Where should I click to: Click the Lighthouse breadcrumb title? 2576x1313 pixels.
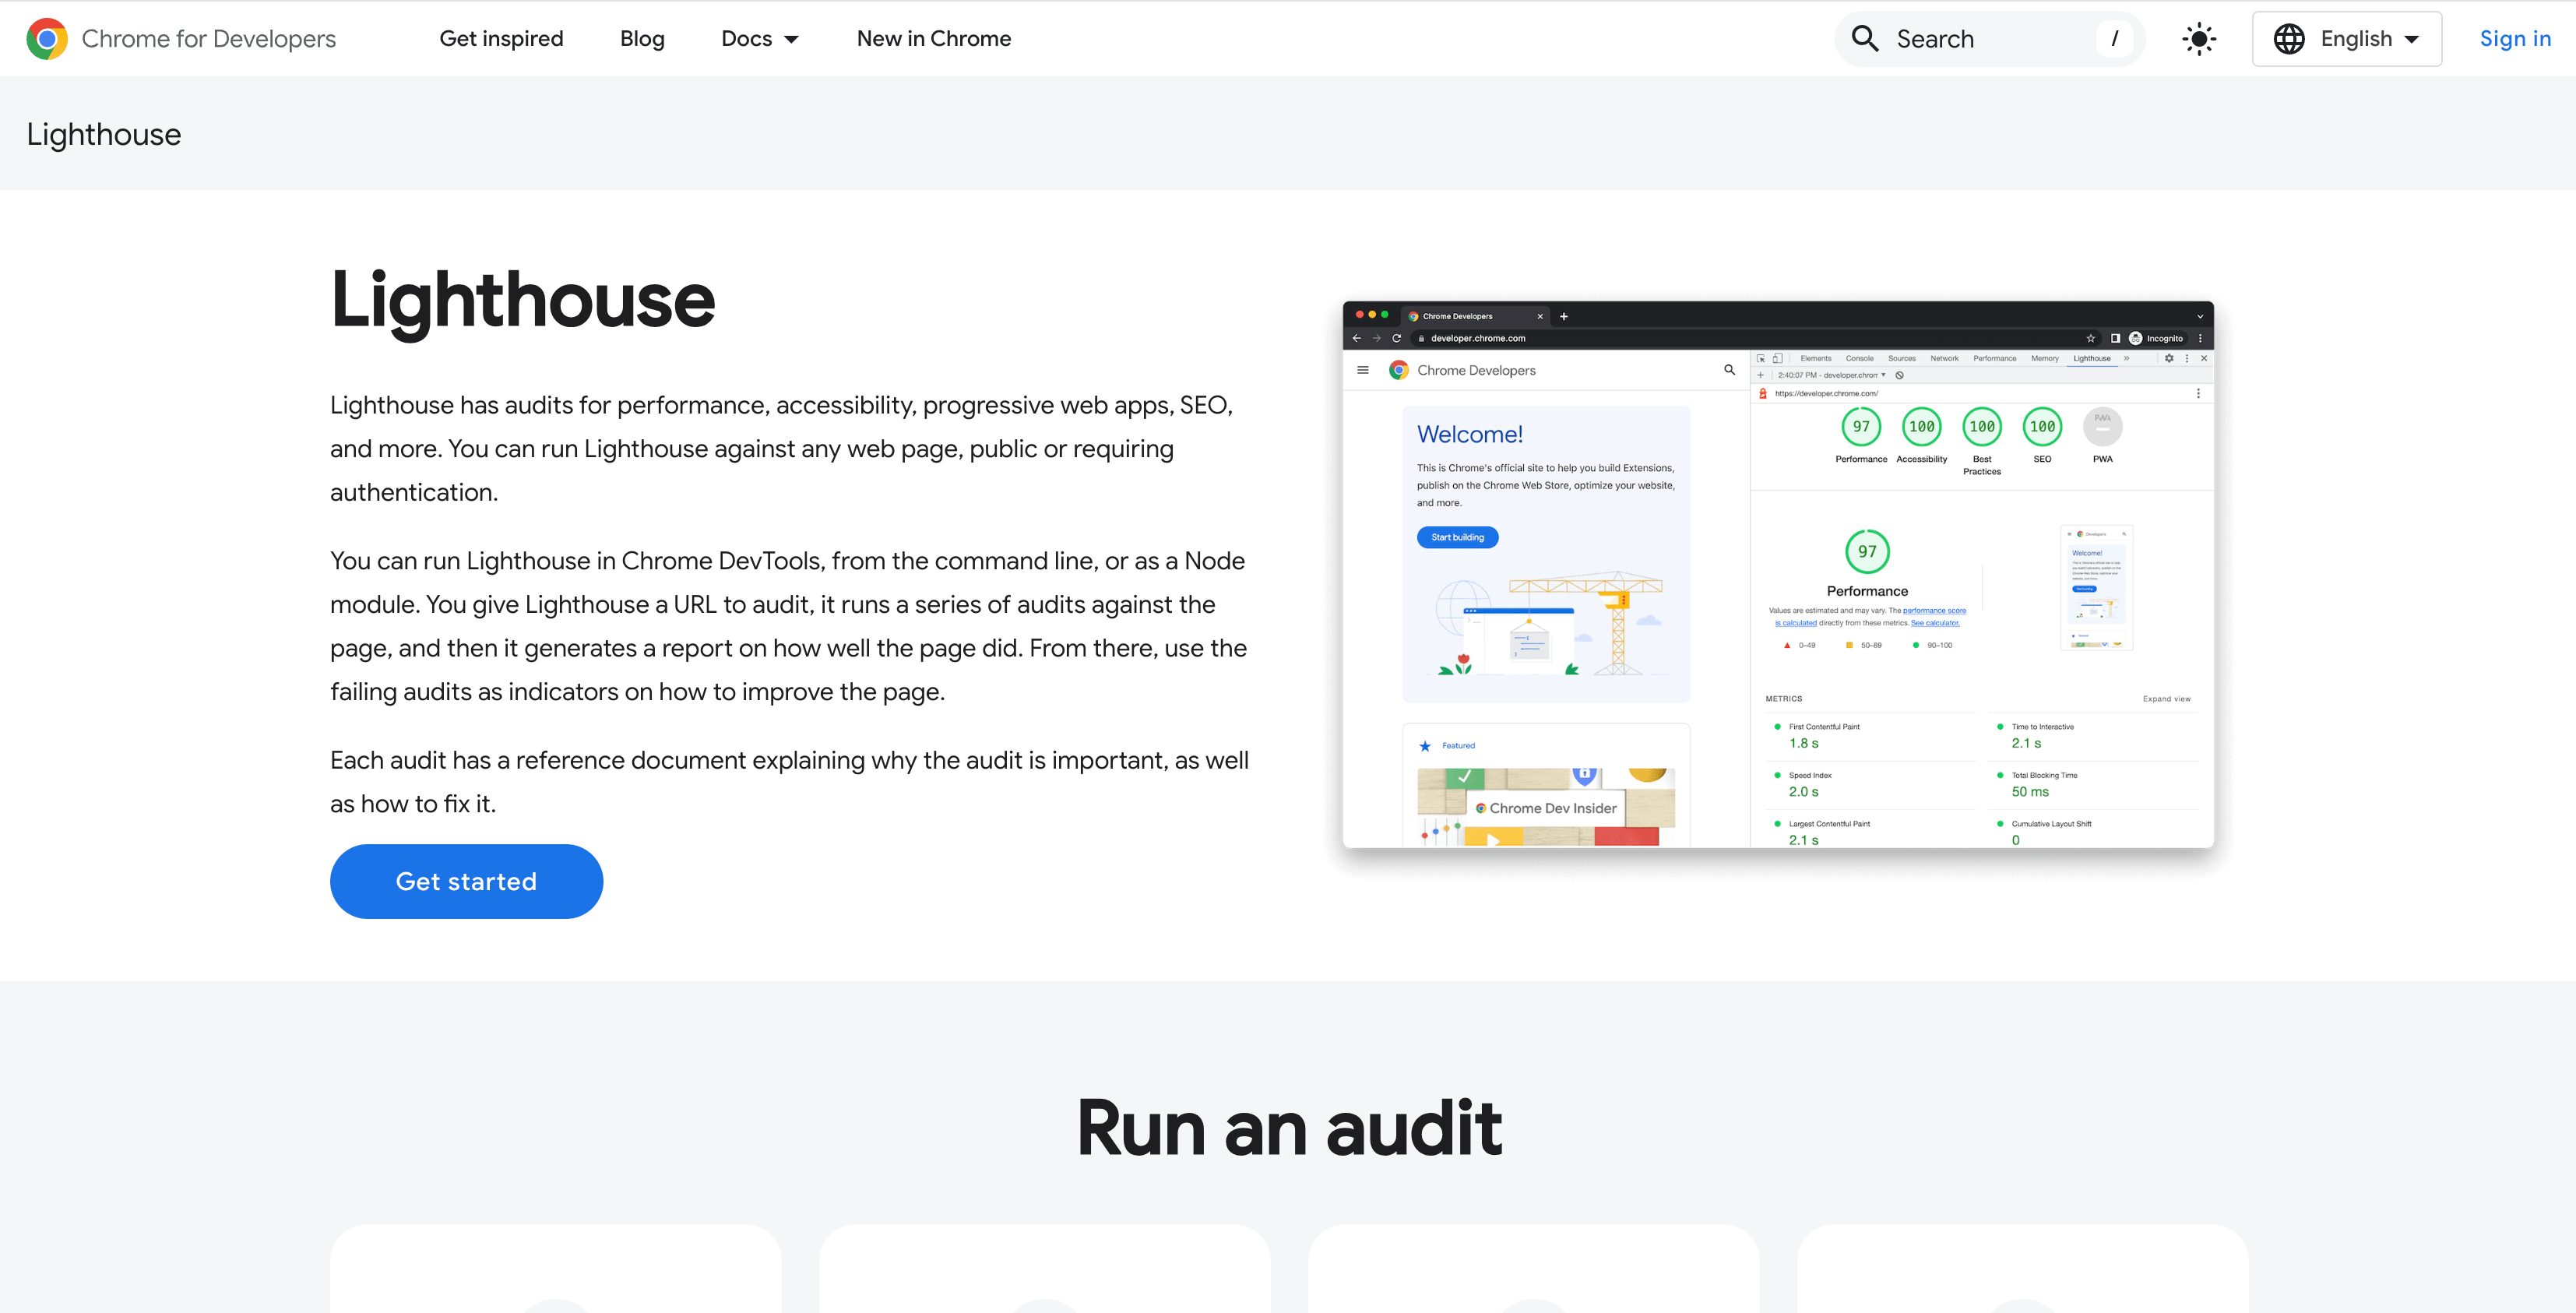click(104, 134)
